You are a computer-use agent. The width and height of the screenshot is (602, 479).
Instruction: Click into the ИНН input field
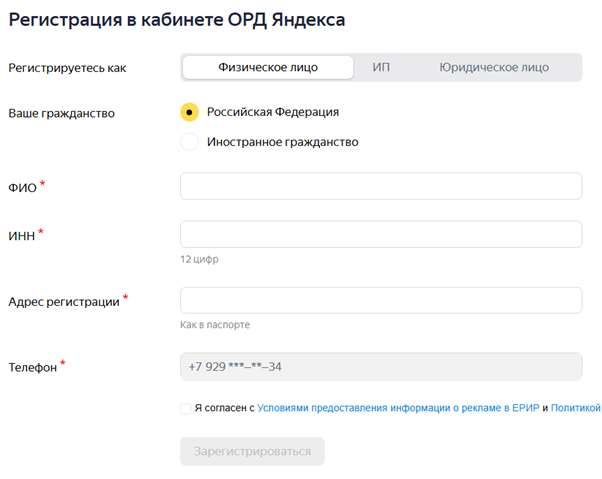(x=381, y=234)
